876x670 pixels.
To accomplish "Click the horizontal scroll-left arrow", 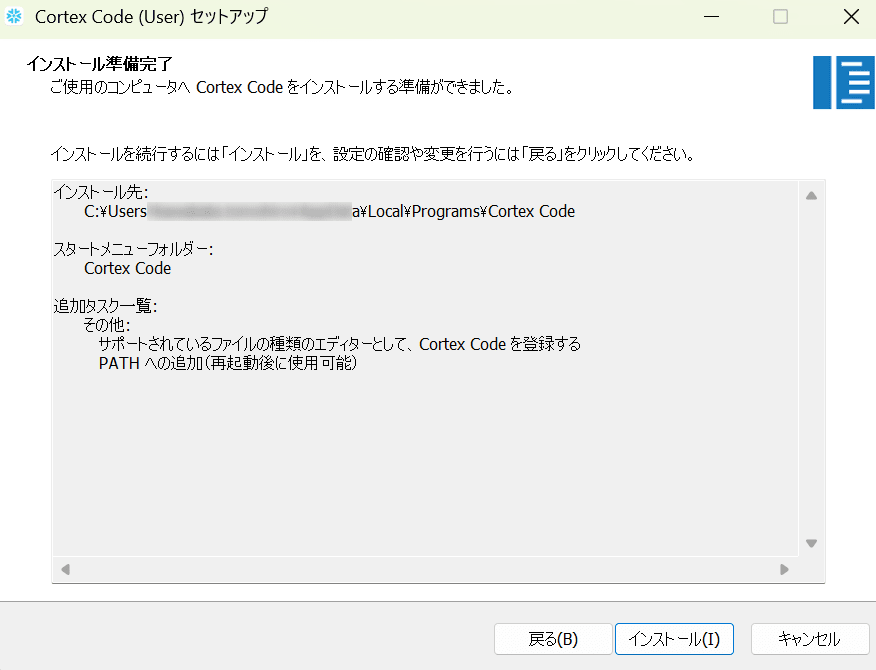I will click(x=65, y=569).
